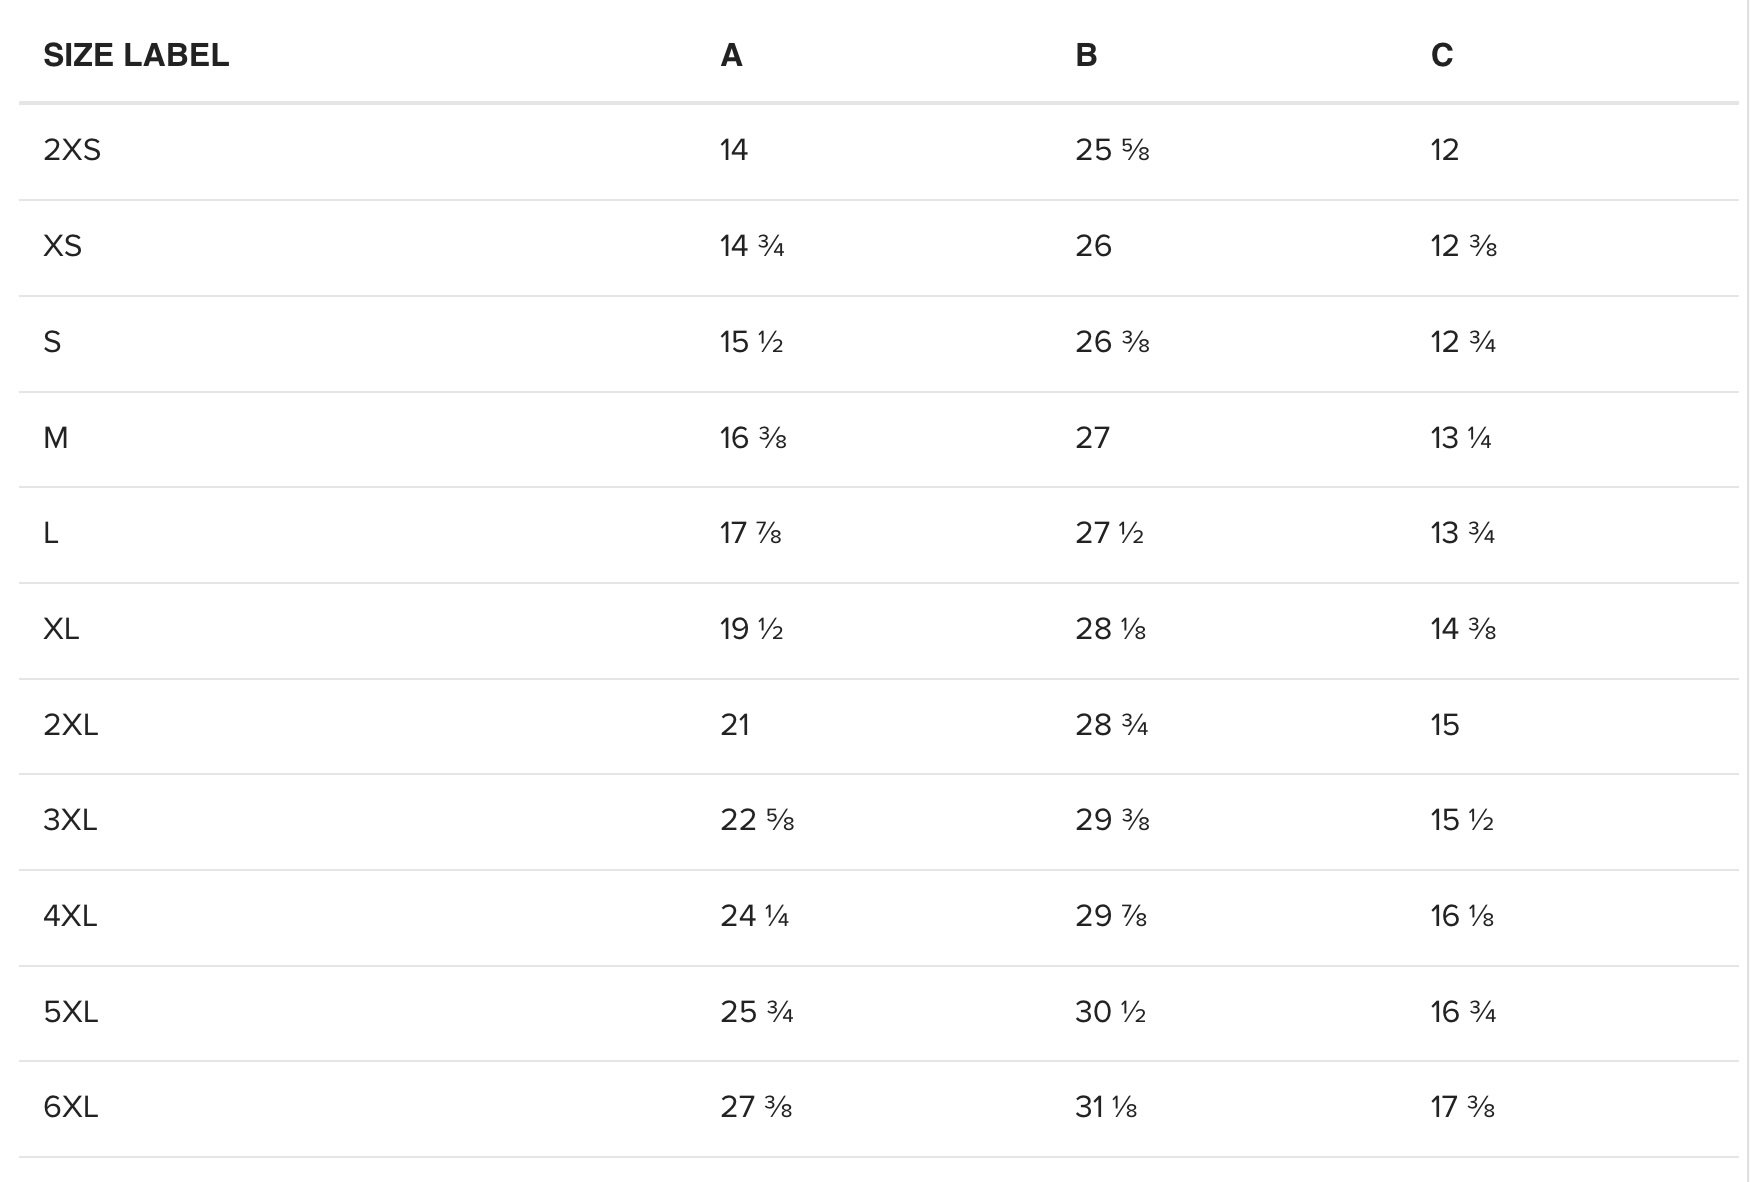Click the 5XL size label

tap(71, 1012)
